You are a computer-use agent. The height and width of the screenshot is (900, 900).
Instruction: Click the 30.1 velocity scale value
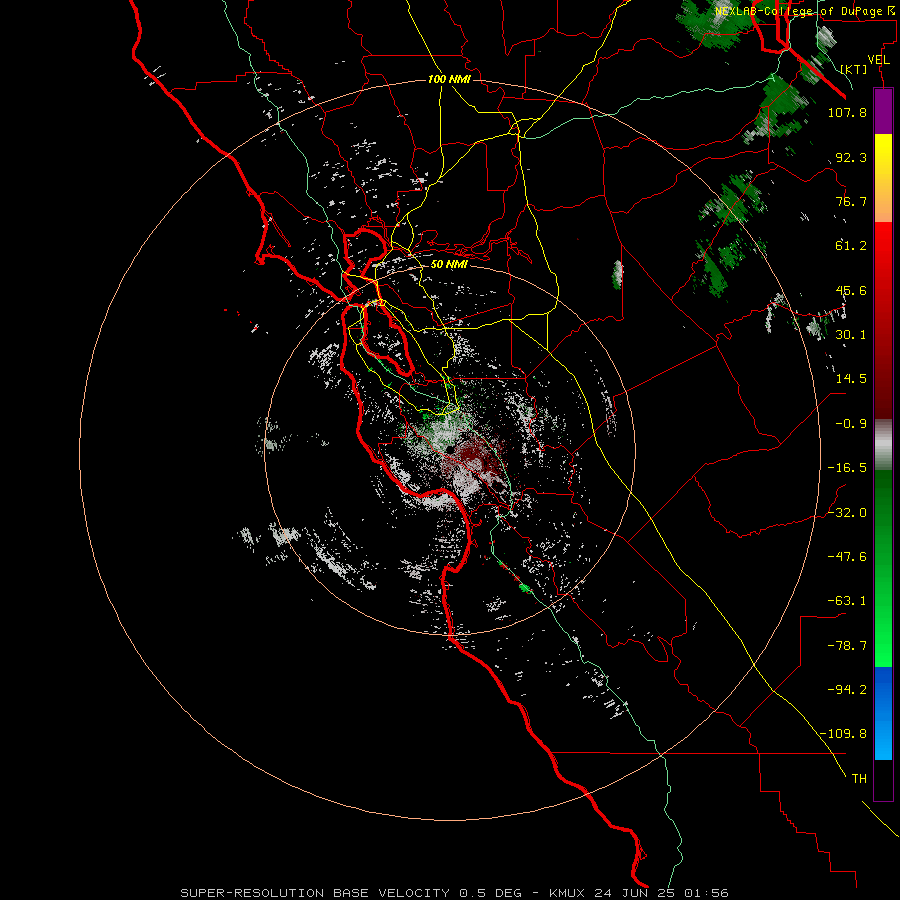click(851, 335)
